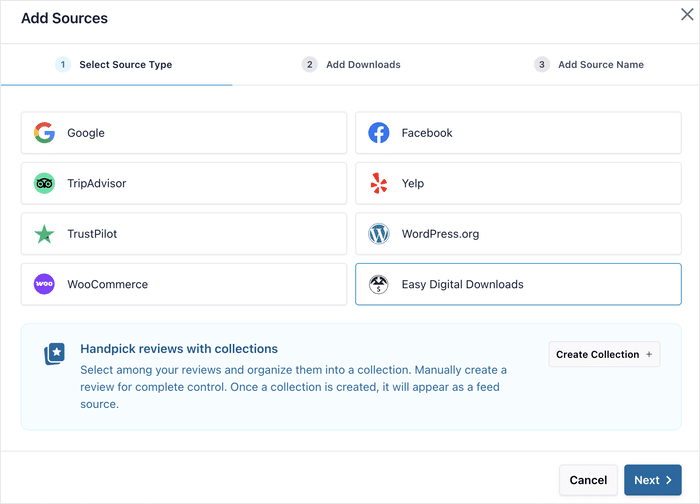The height and width of the screenshot is (504, 700).
Task: Cancel adding sources
Action: click(x=588, y=480)
